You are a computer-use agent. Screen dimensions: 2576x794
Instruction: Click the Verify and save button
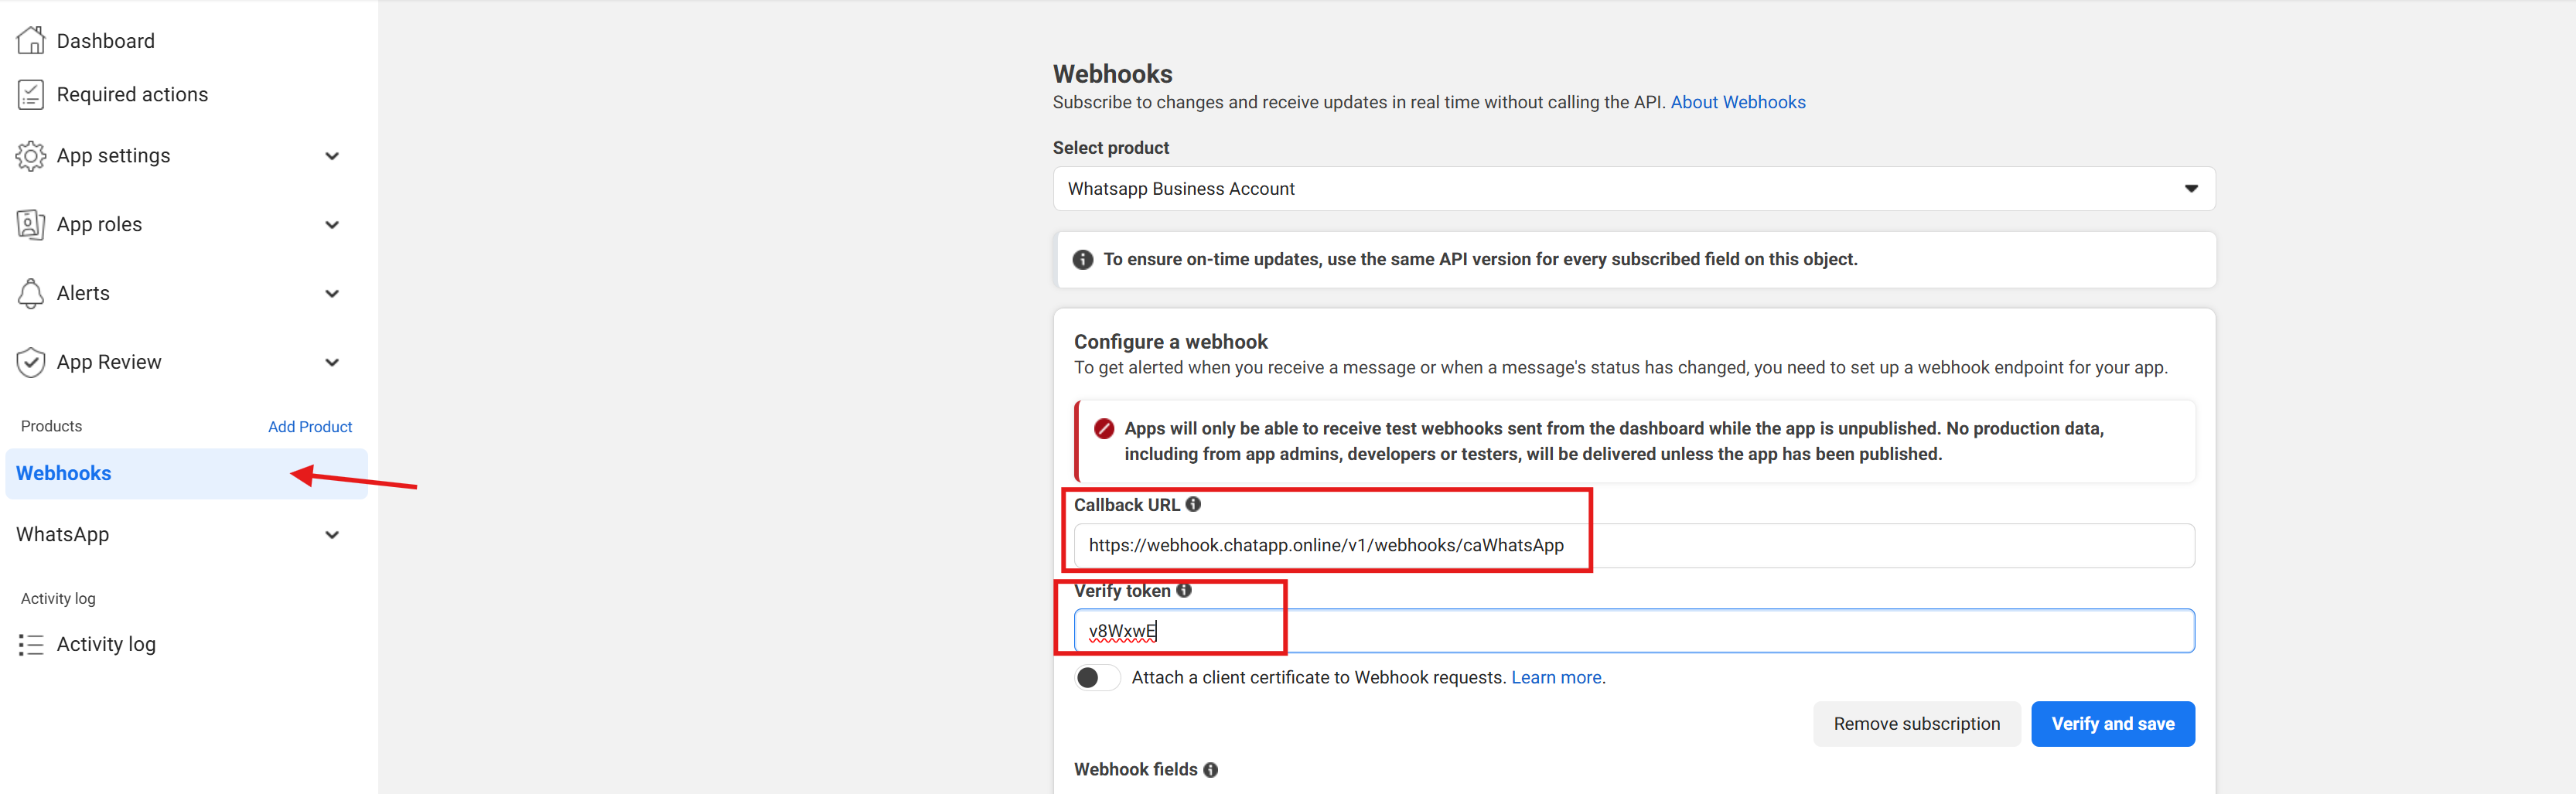click(2112, 724)
